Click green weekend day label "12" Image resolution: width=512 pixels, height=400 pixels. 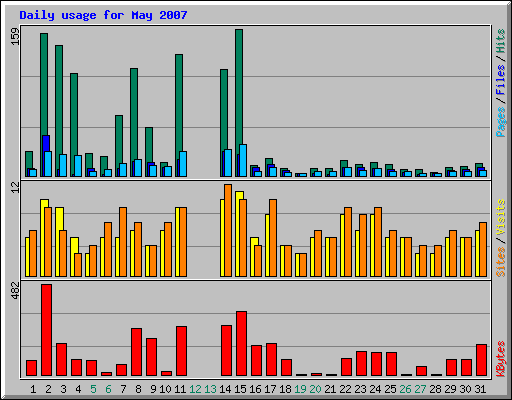pyautogui.click(x=195, y=389)
